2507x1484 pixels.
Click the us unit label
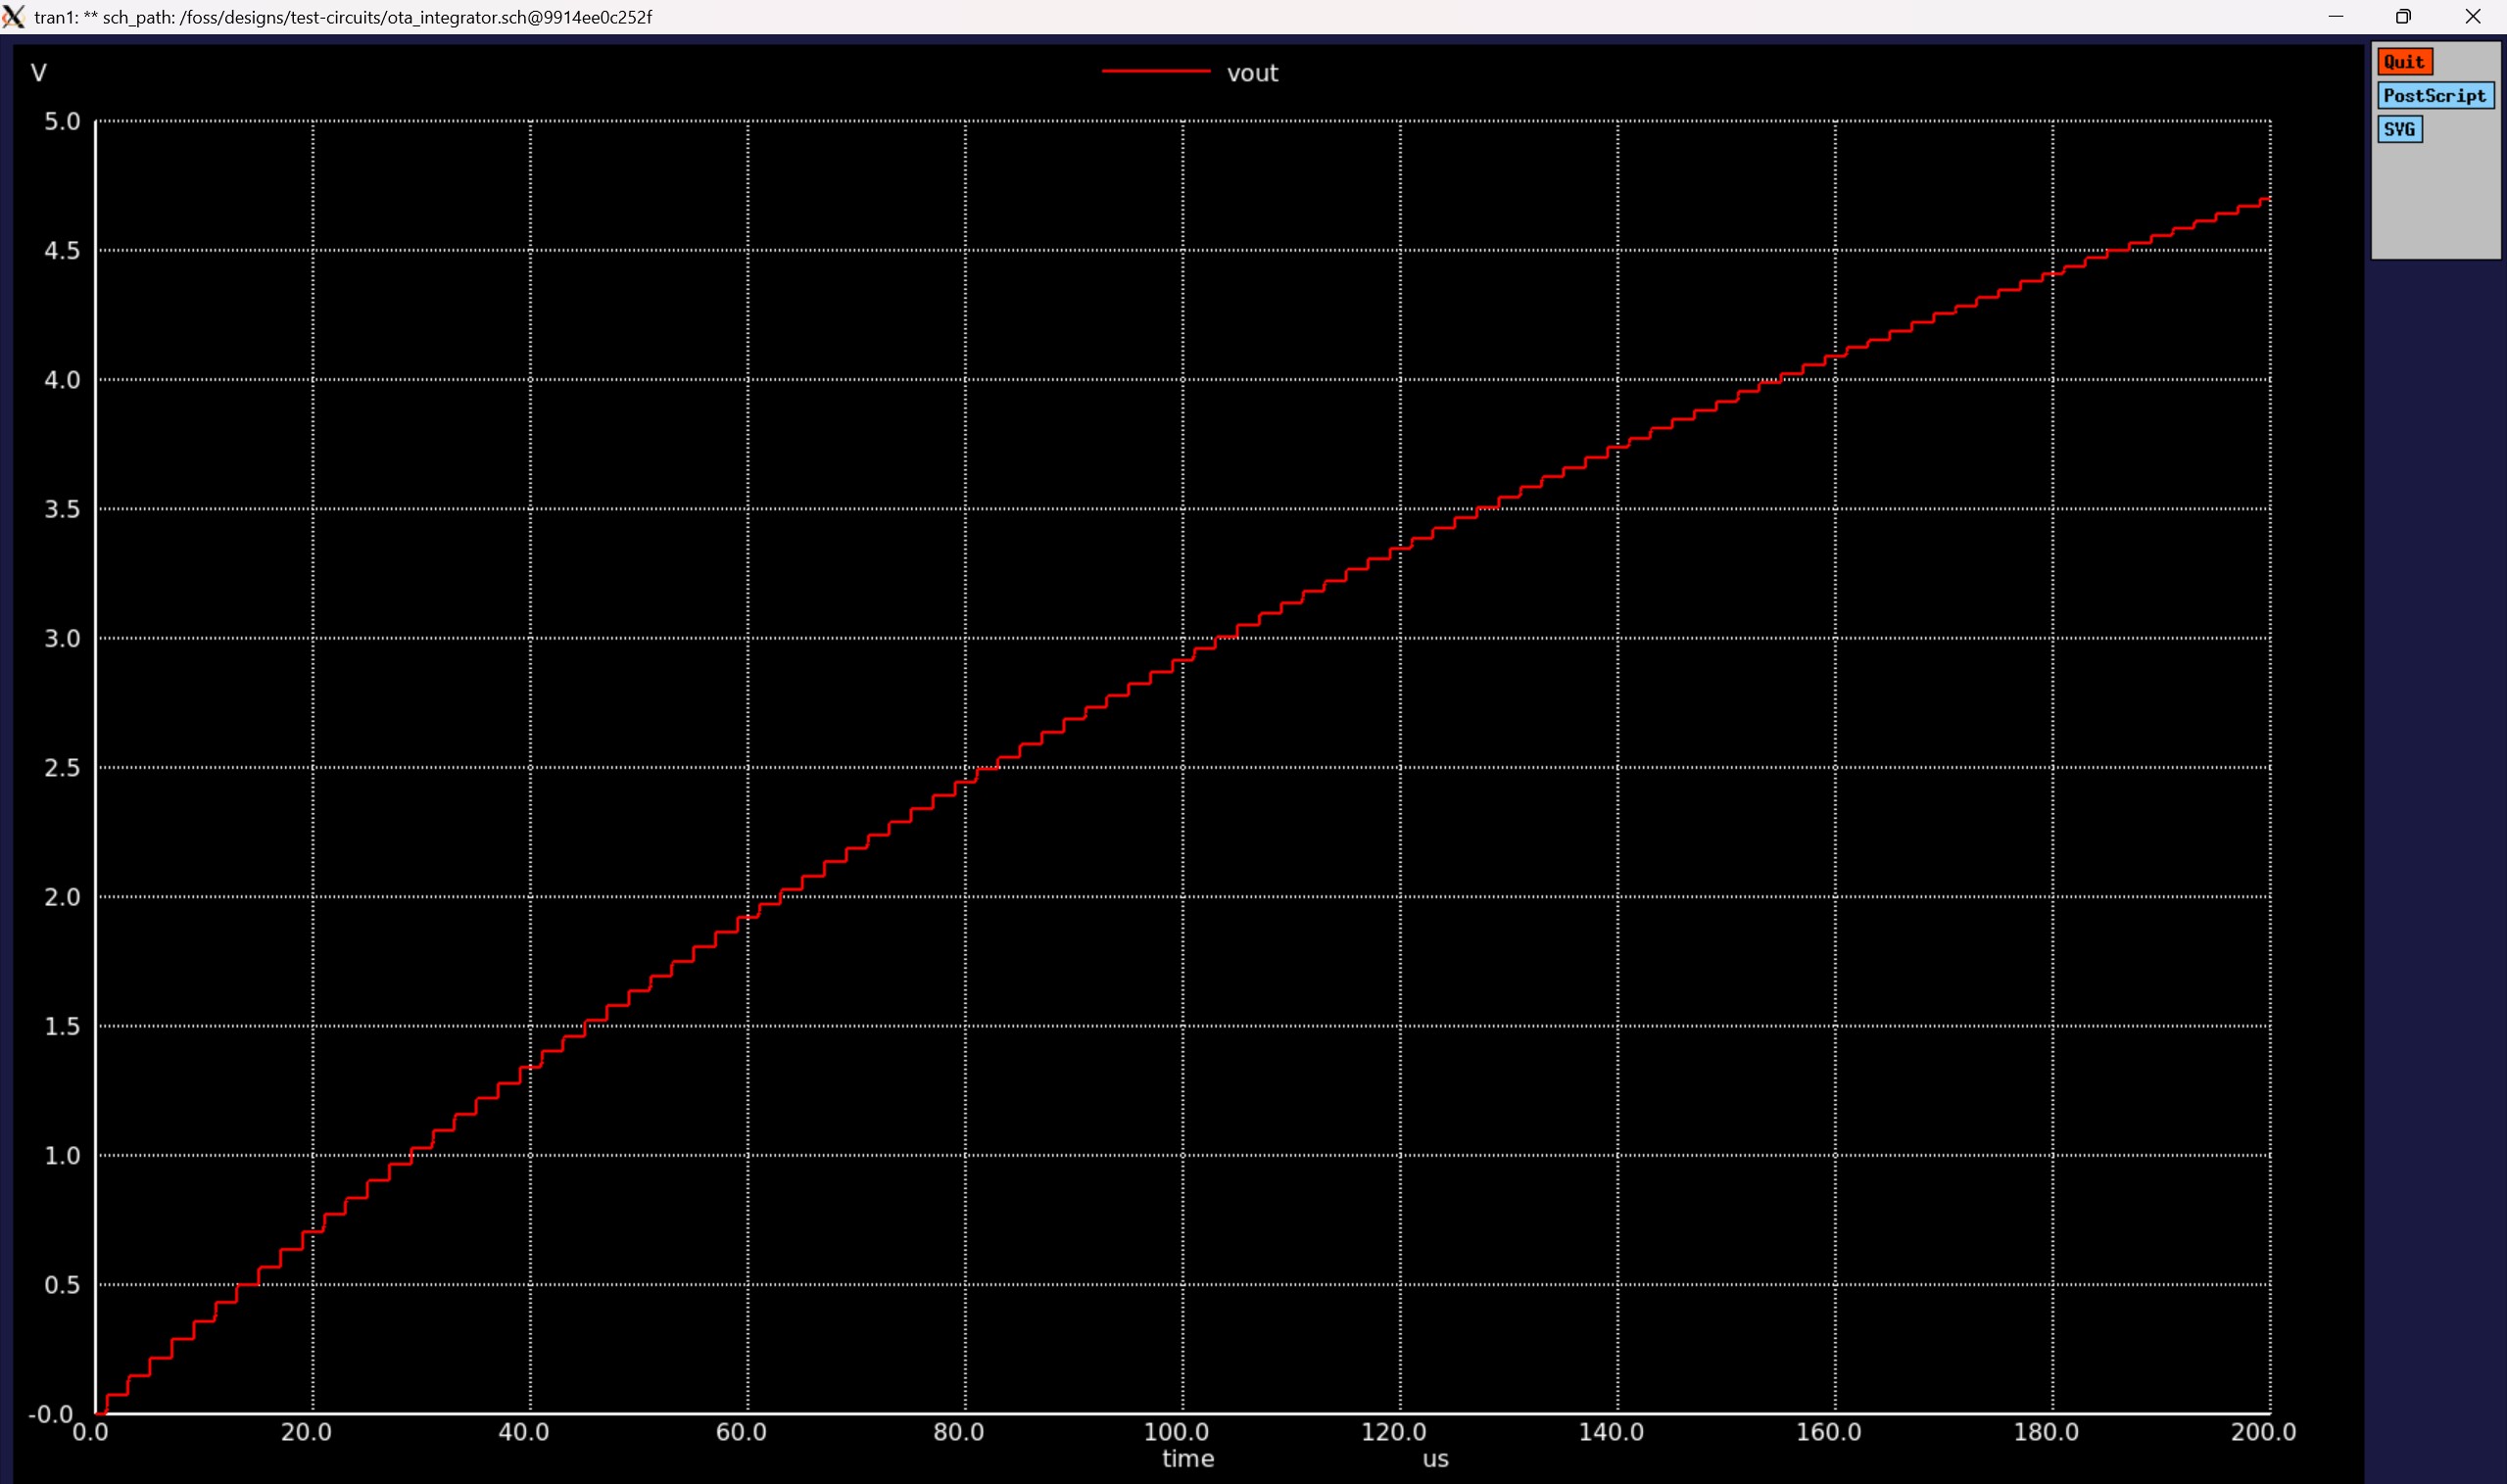[1435, 1459]
